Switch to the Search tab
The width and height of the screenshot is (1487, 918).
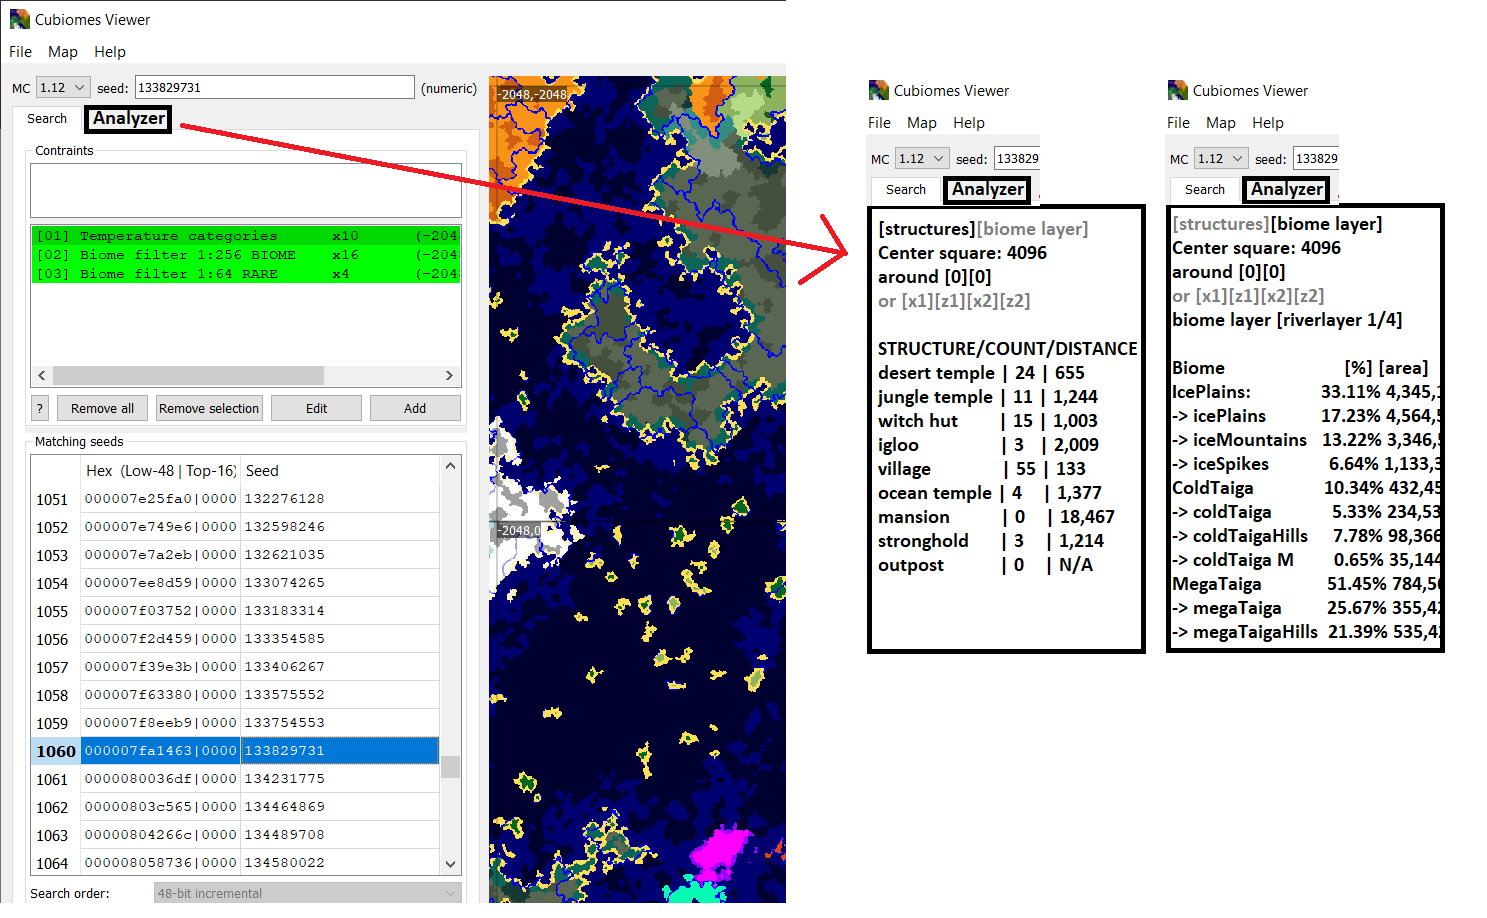coord(46,118)
